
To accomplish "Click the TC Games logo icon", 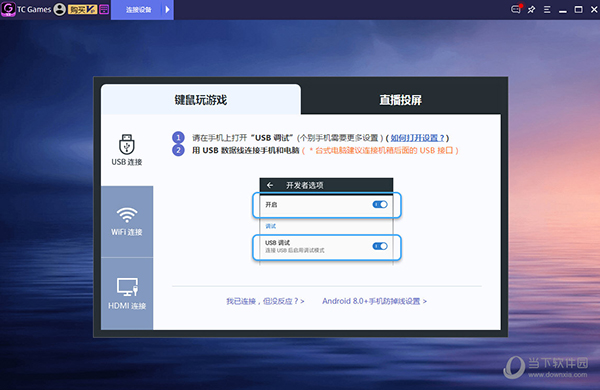I will point(8,9).
